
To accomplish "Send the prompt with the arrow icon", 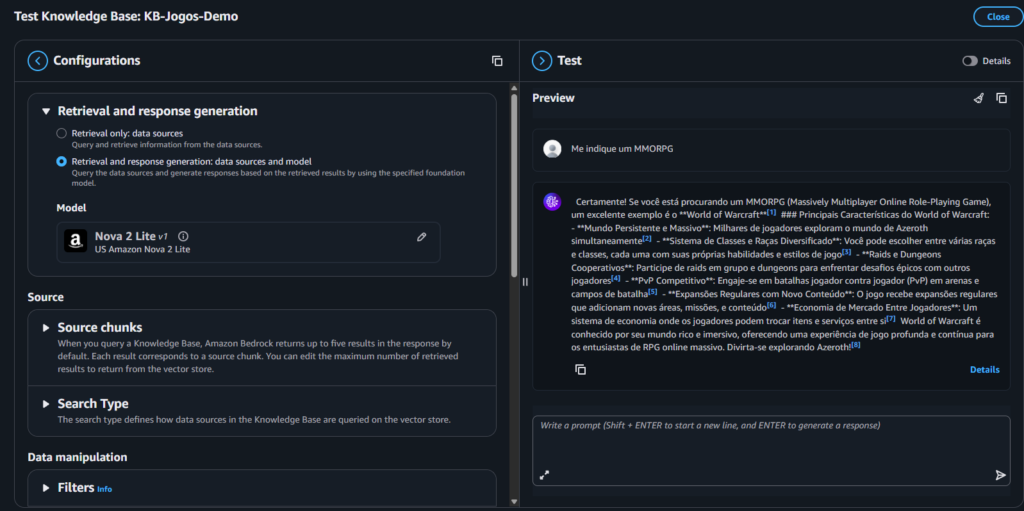I will (1000, 475).
